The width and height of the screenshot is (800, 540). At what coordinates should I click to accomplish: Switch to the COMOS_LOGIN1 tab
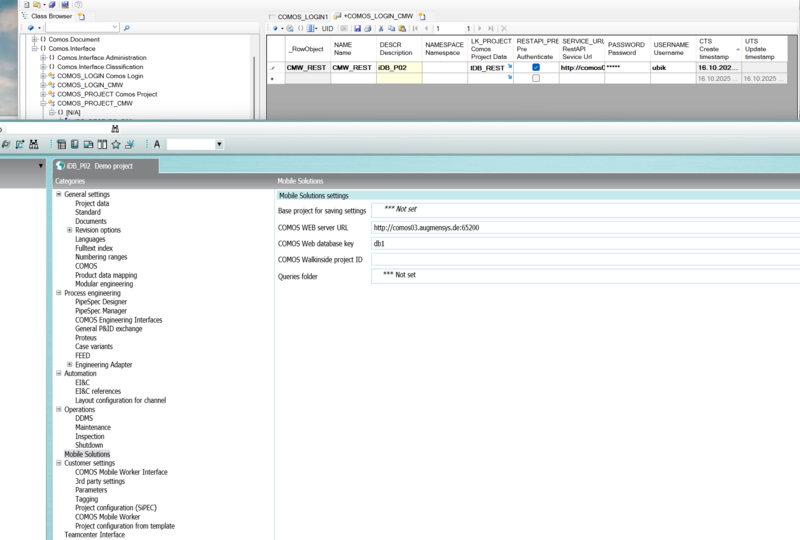(303, 16)
